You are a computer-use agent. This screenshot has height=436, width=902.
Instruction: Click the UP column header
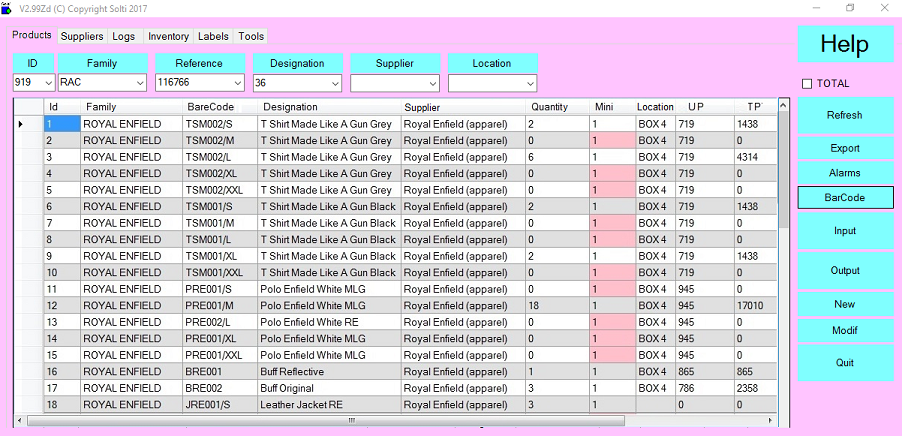point(704,107)
